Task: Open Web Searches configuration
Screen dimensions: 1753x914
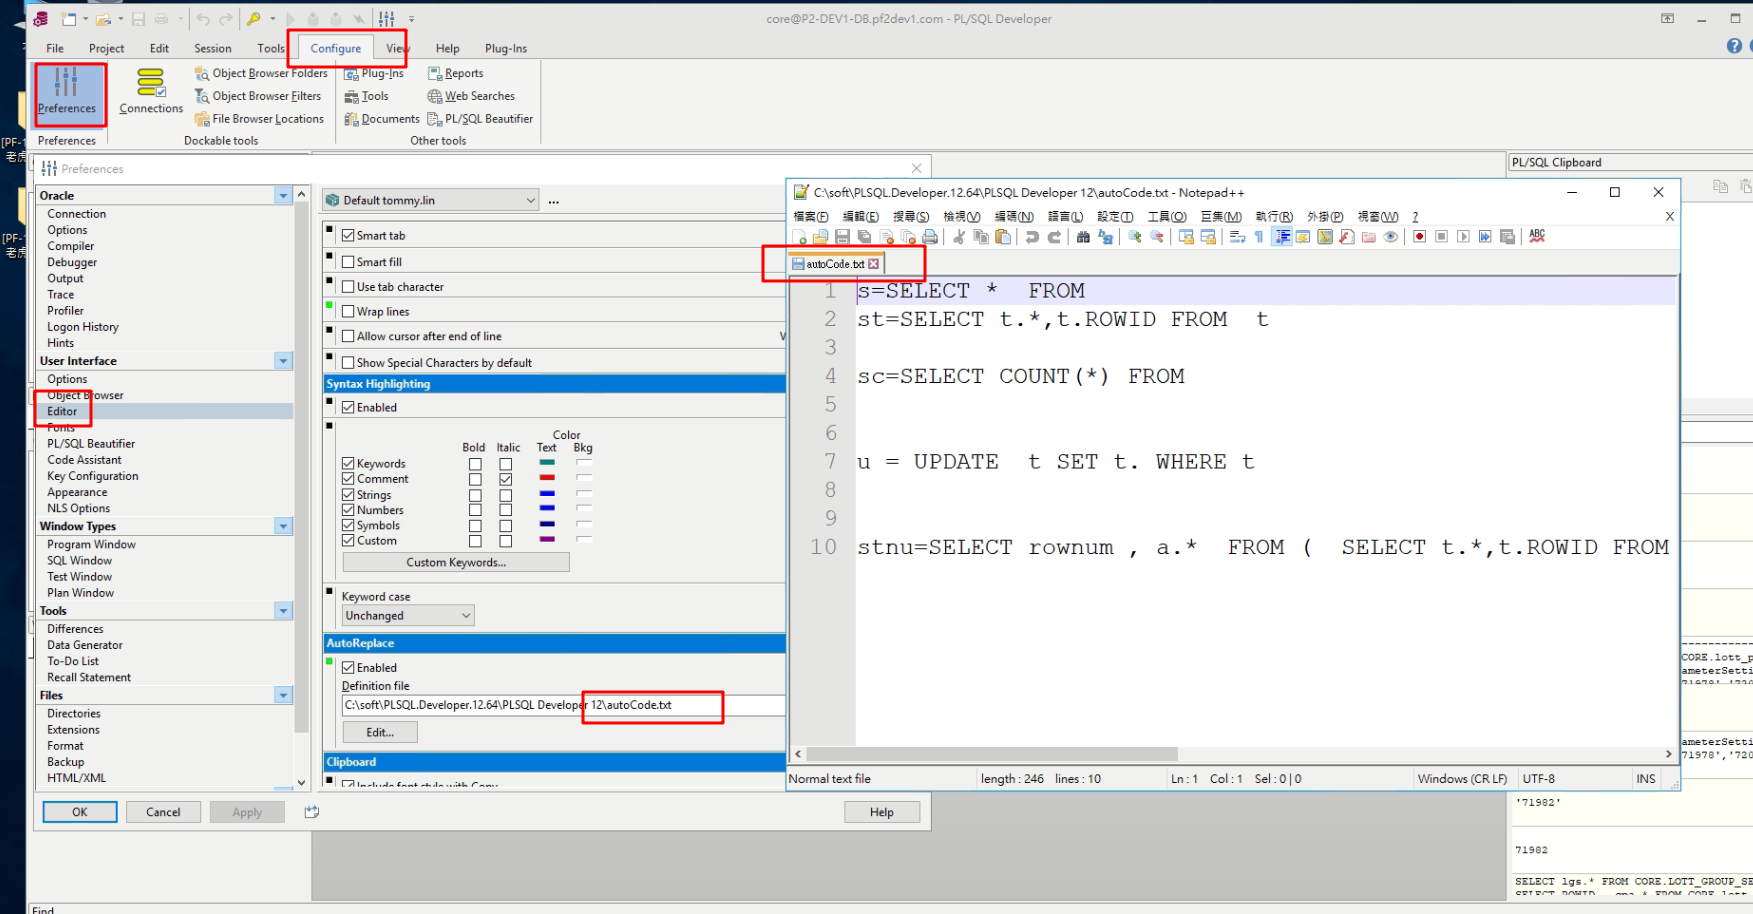Action: pos(471,96)
